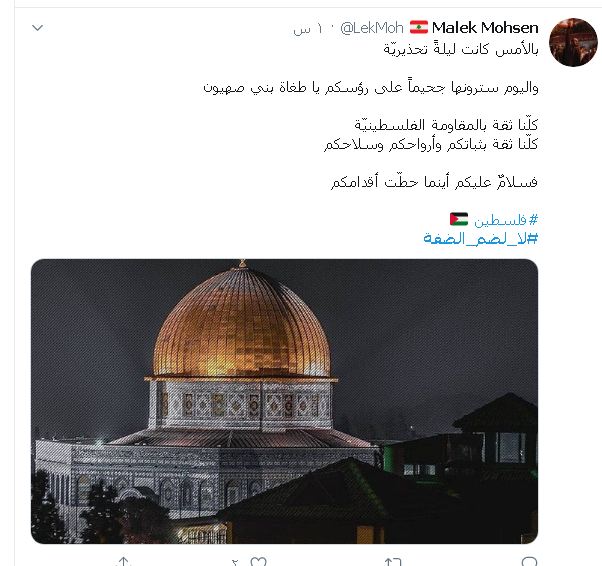Open Malek Mohsen's profile avatar
The height and width of the screenshot is (566, 602).
[x=573, y=42]
